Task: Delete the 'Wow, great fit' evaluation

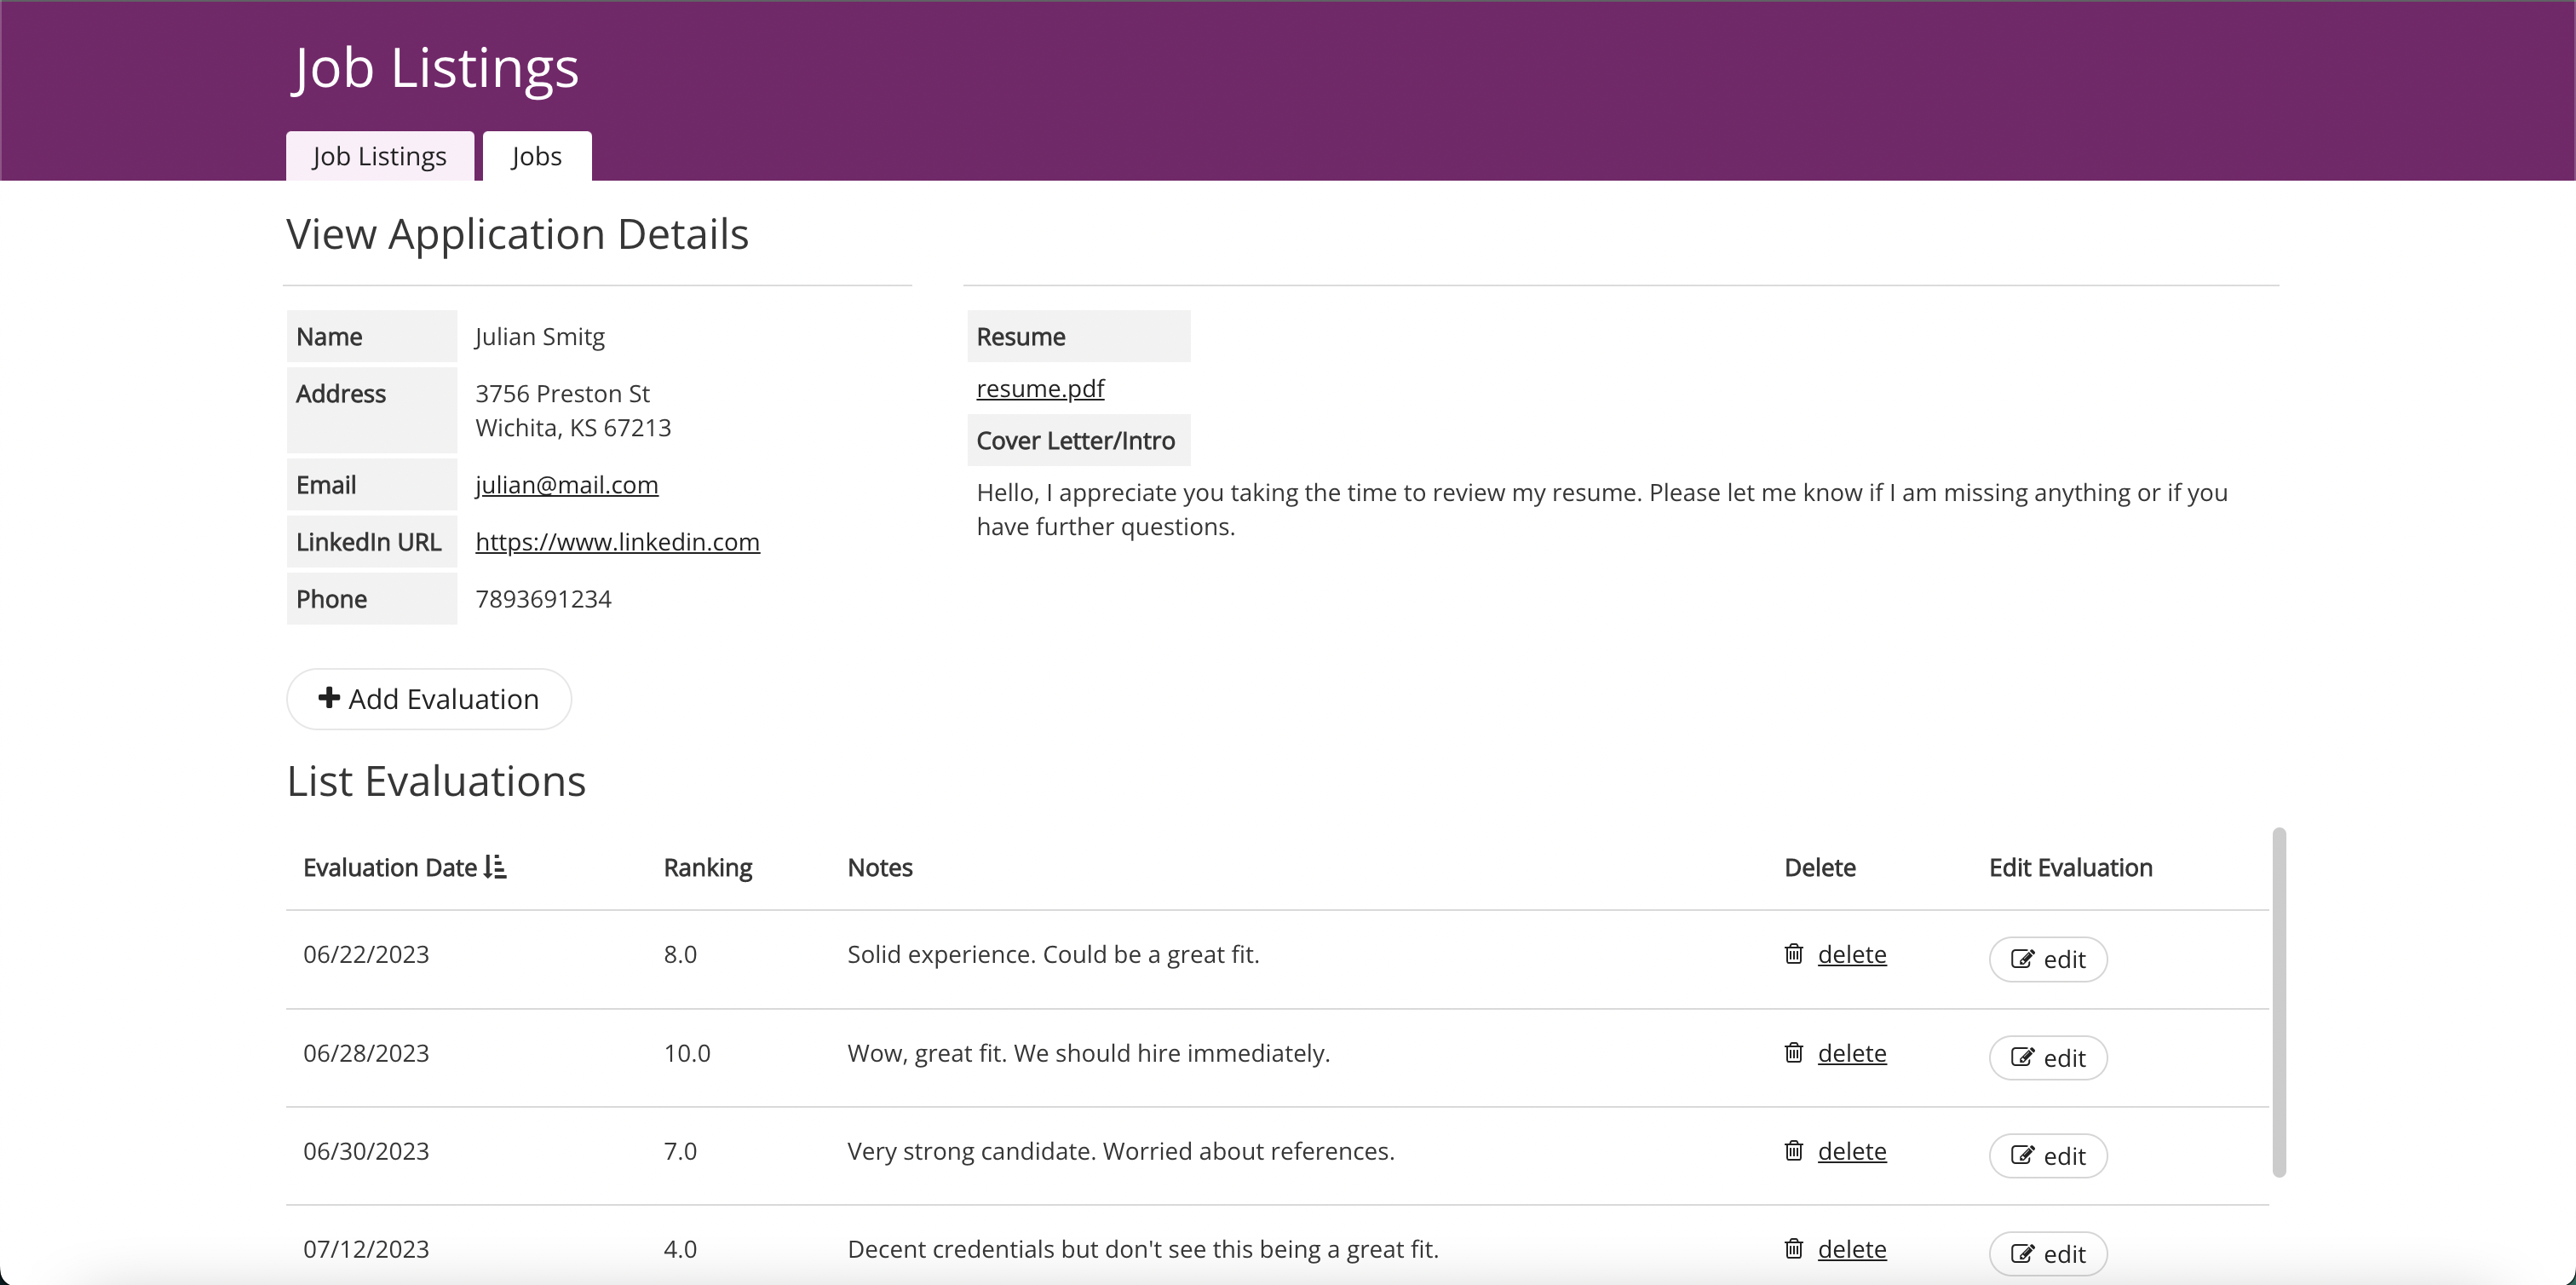Action: tap(1851, 1053)
